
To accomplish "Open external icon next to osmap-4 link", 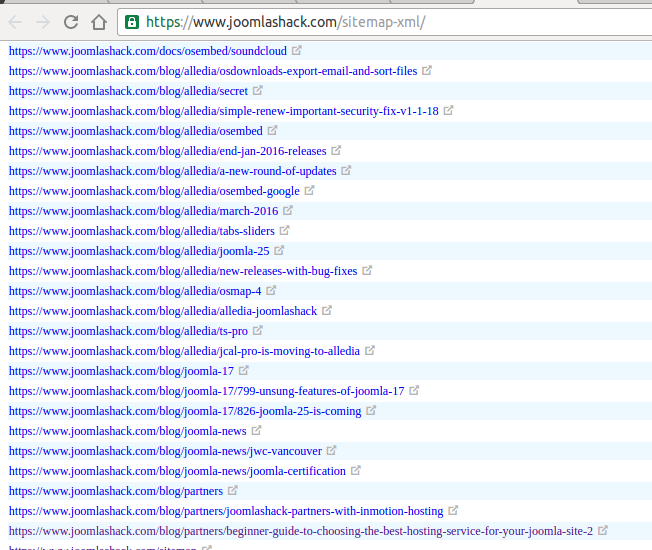I will tap(271, 290).
